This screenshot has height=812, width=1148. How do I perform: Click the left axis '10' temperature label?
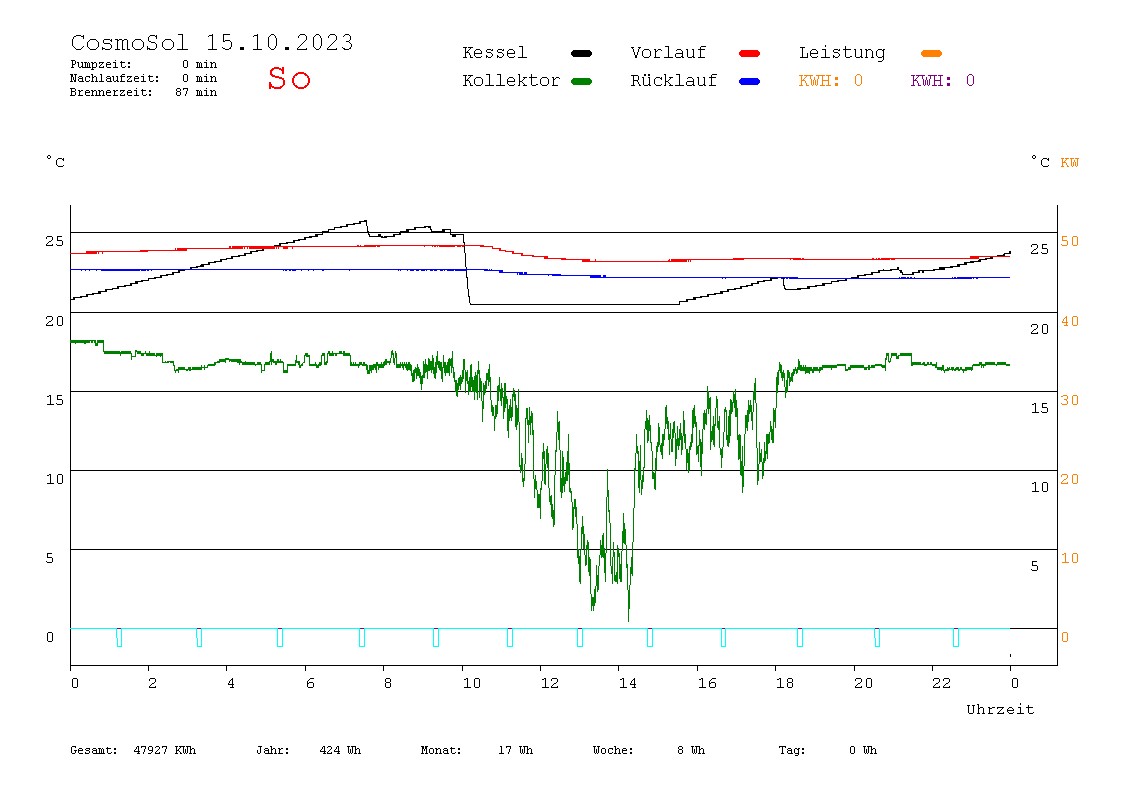[55, 479]
